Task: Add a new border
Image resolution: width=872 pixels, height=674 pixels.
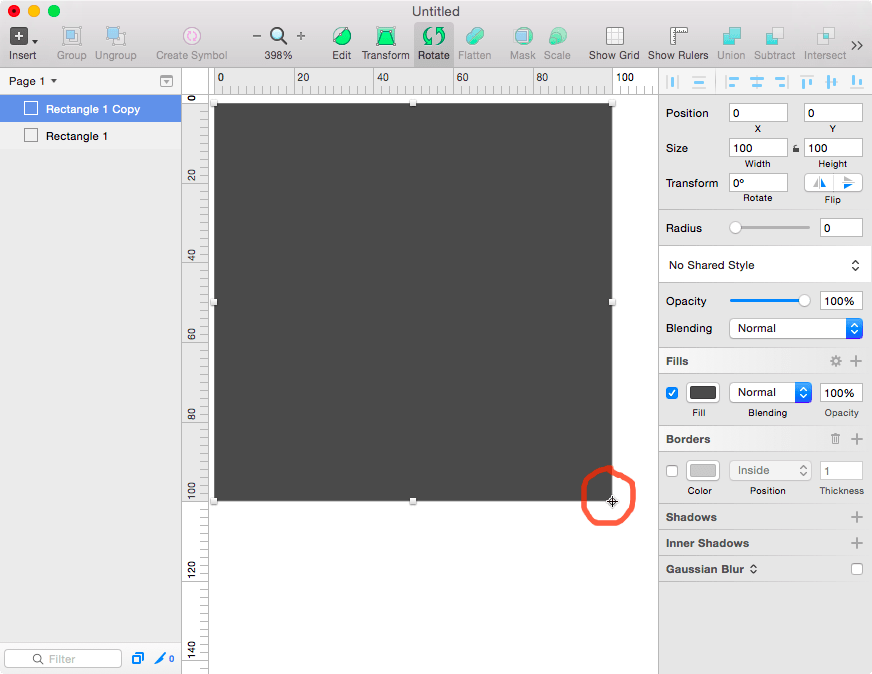Action: click(x=856, y=439)
